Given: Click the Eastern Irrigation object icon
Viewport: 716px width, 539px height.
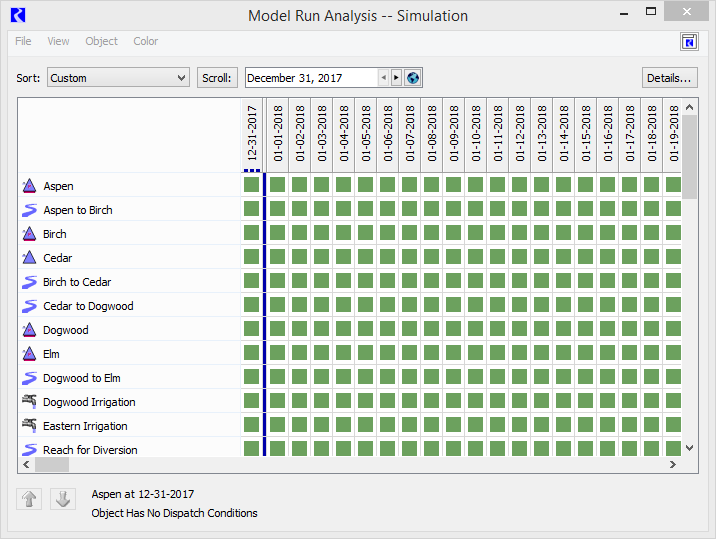Looking at the screenshot, I should coord(29,426).
